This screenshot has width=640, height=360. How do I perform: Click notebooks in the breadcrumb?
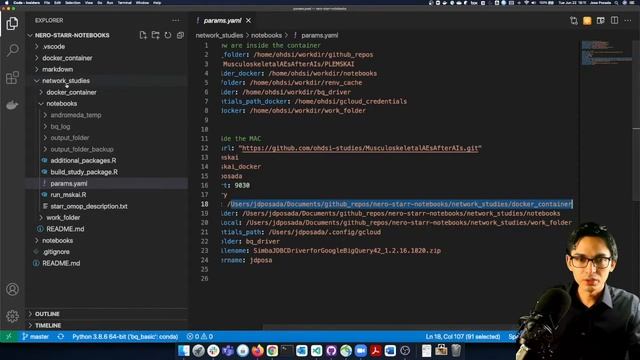266,36
